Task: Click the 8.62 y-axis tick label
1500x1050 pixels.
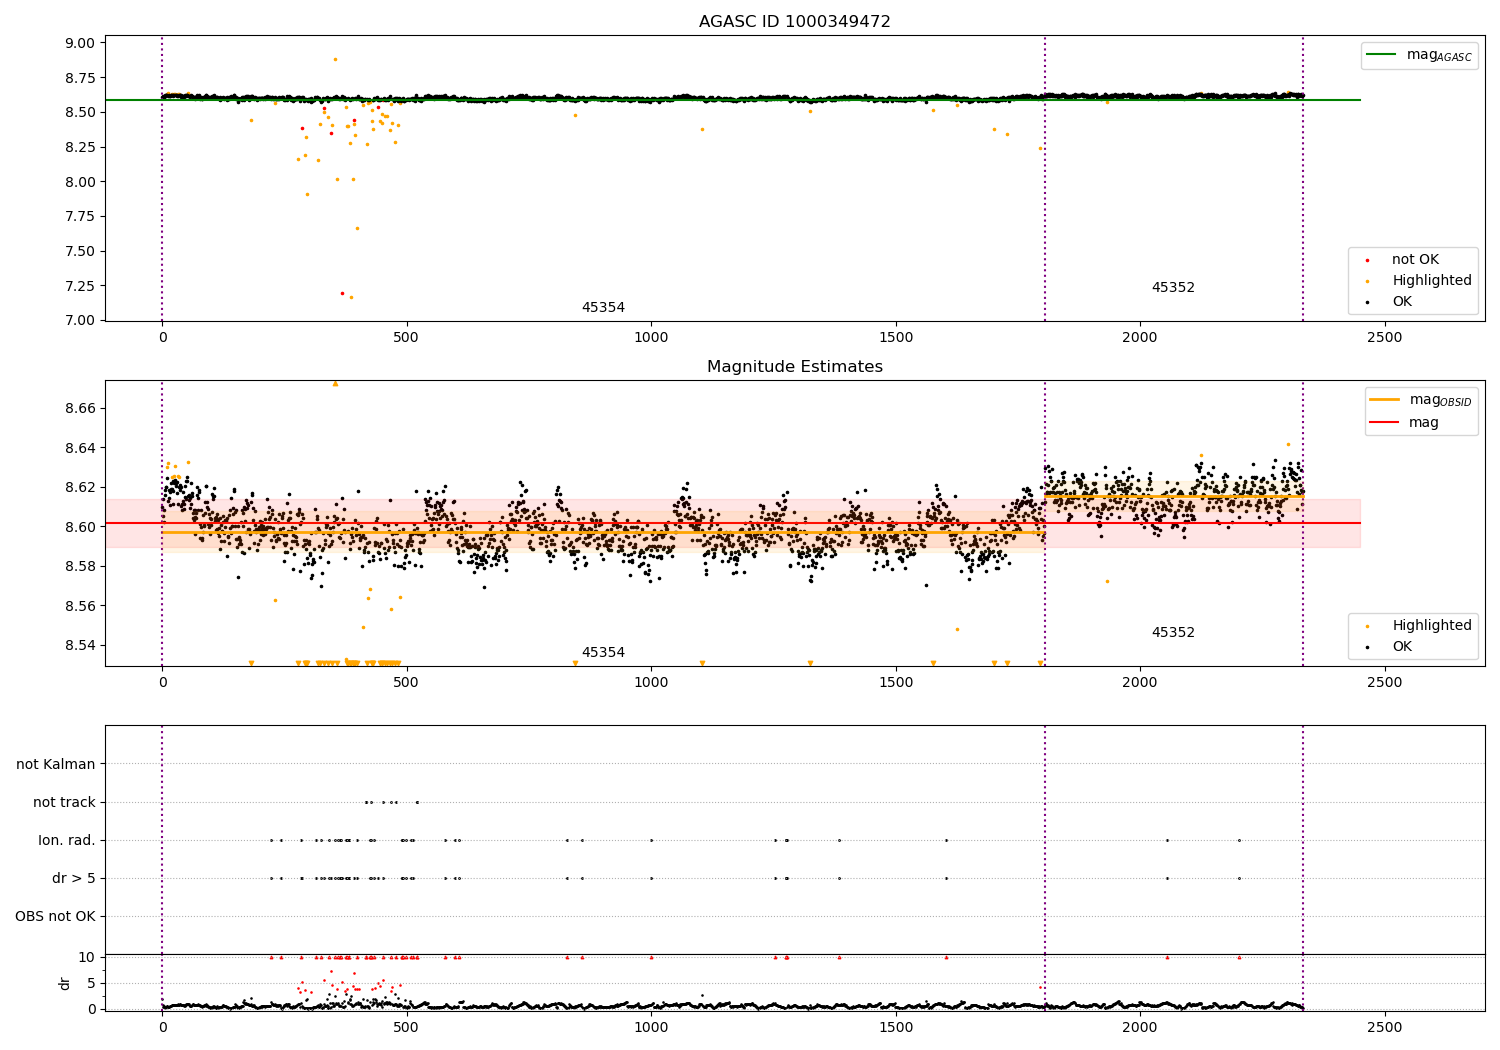Action: (x=80, y=488)
